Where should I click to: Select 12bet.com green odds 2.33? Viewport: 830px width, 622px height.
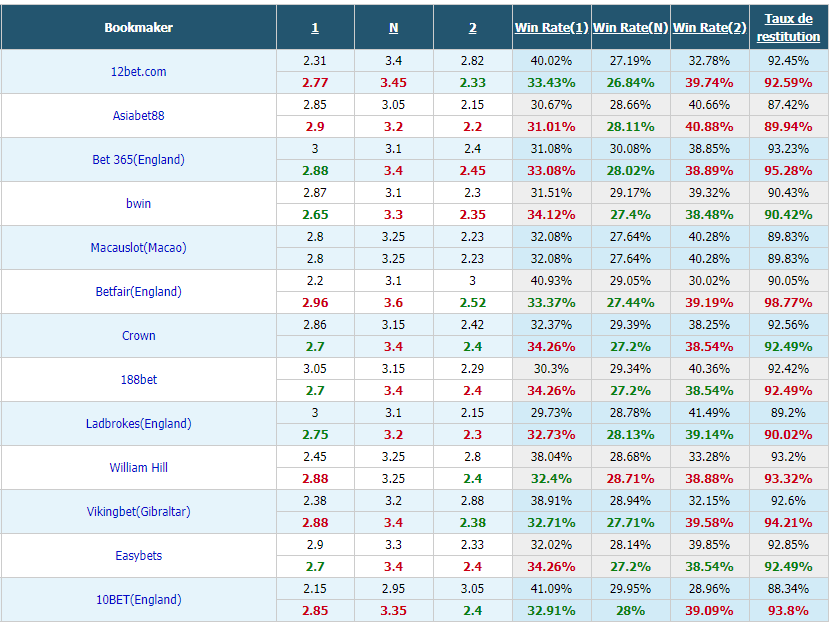(x=473, y=83)
